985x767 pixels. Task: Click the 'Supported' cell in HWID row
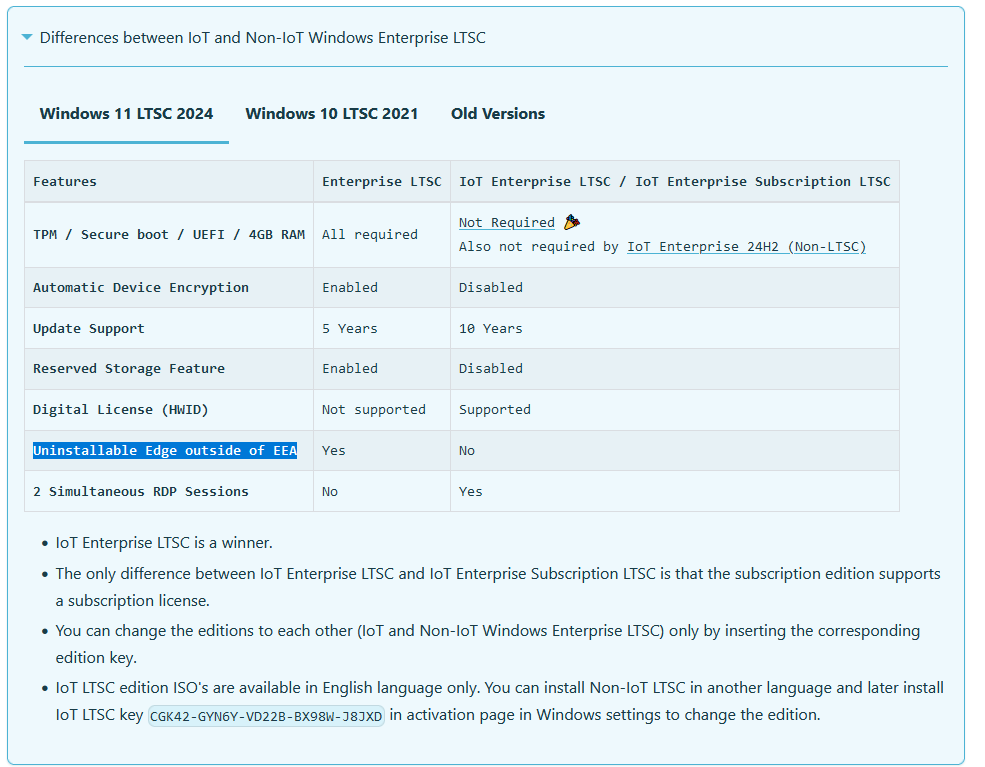click(x=675, y=410)
